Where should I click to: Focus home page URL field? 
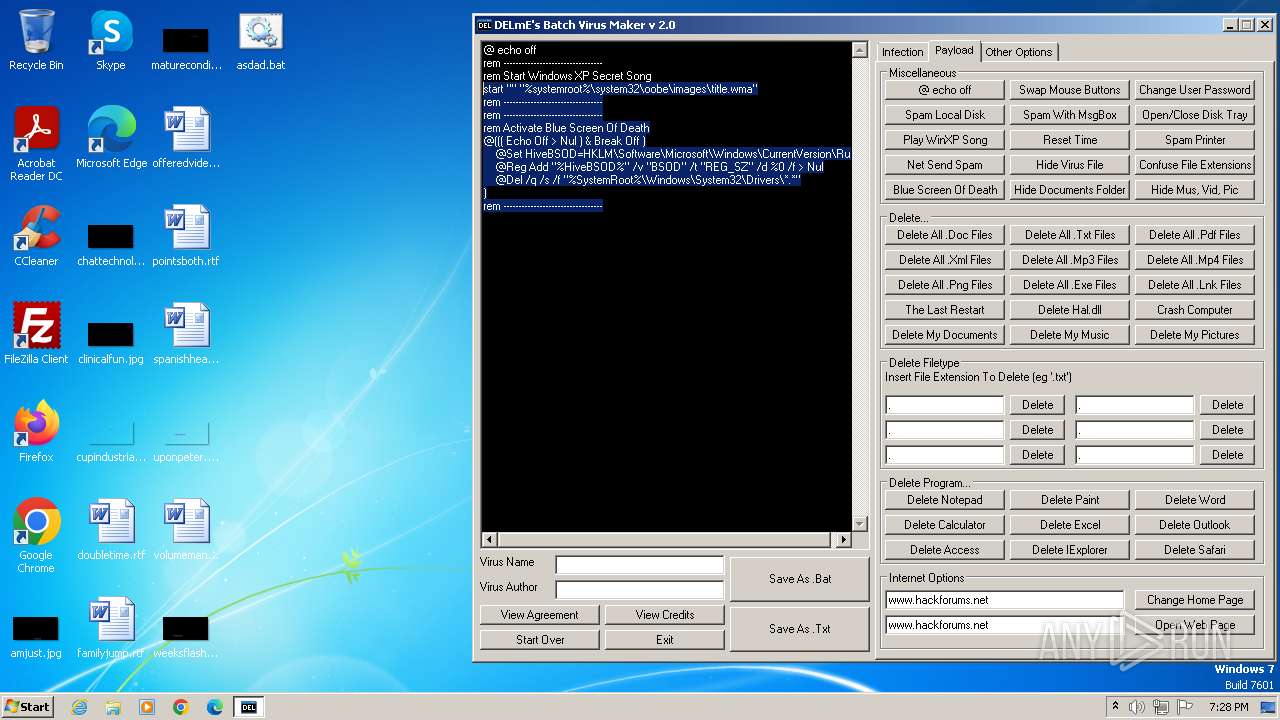[1005, 600]
